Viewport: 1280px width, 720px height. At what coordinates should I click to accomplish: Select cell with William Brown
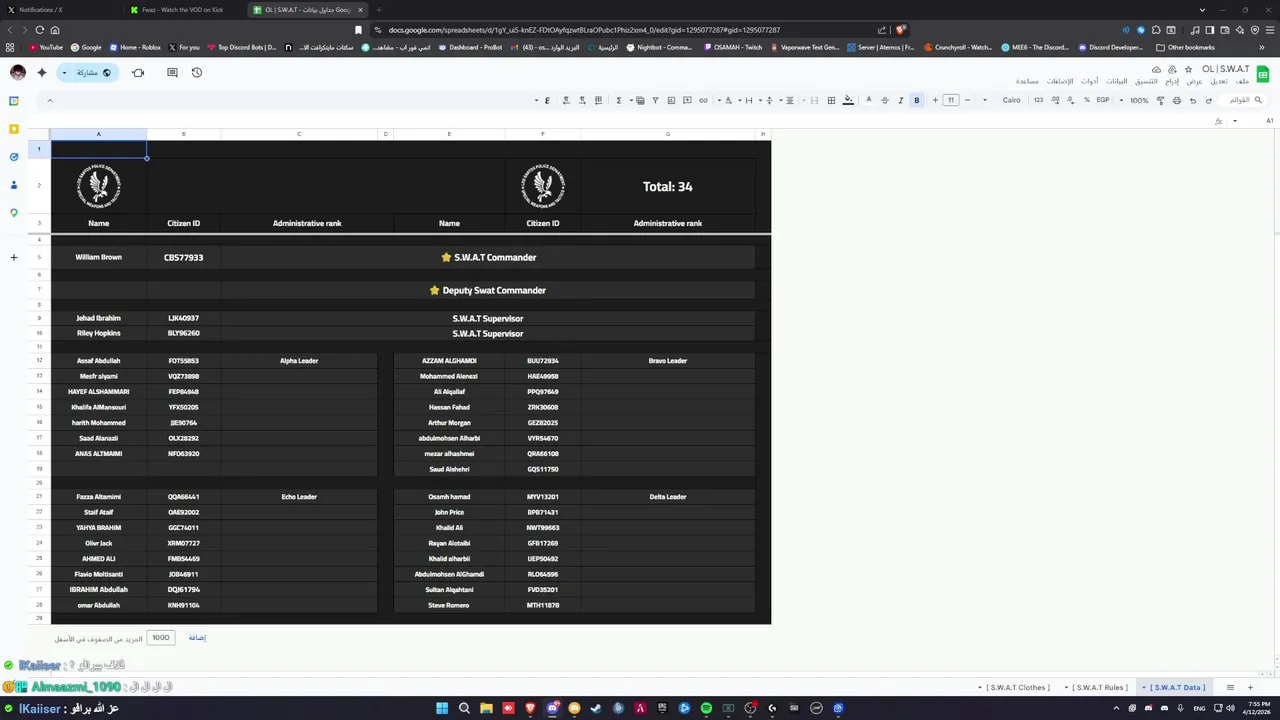98,257
